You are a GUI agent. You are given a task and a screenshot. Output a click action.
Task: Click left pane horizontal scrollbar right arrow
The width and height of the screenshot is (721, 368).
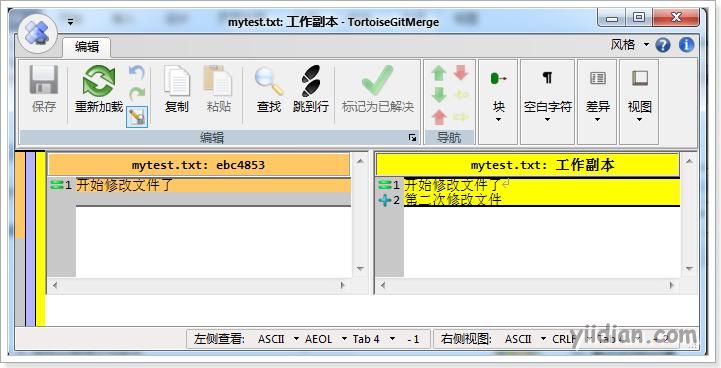(x=343, y=285)
